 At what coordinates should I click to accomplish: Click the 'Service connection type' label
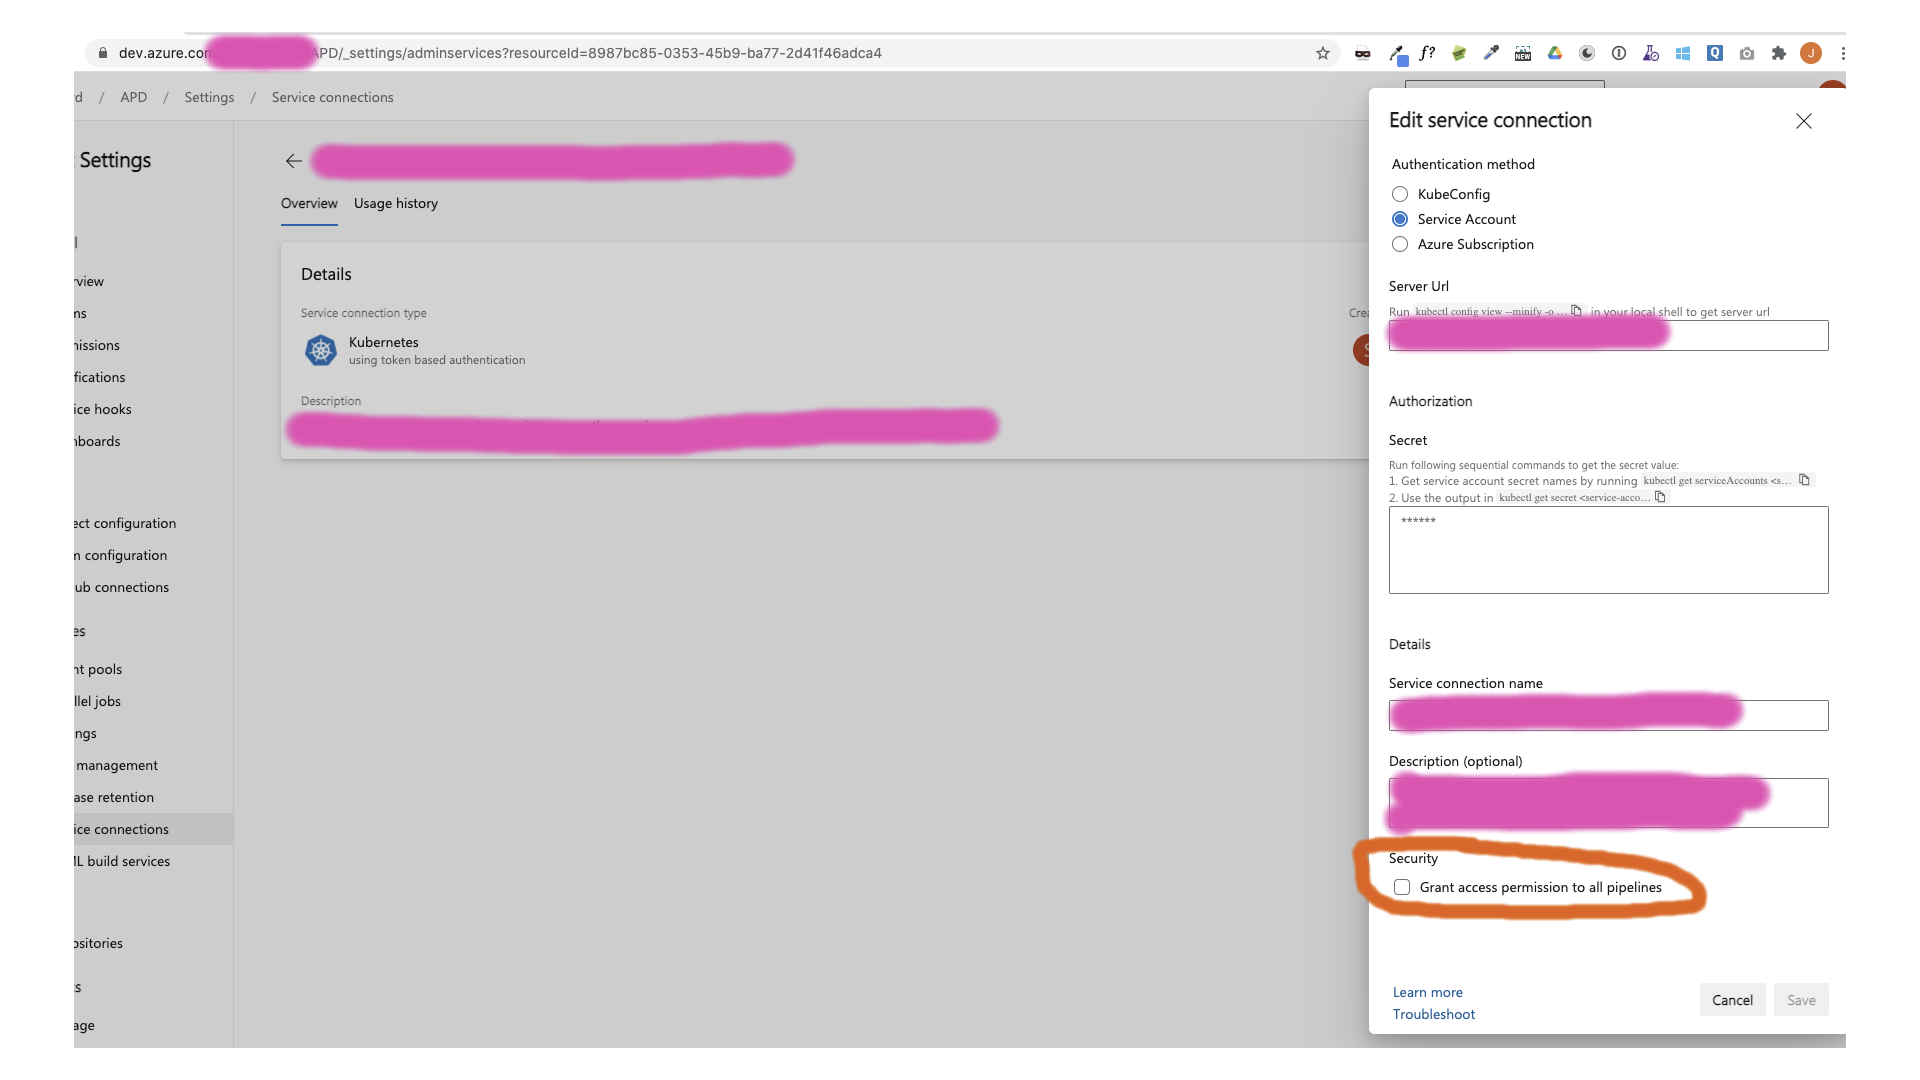coord(364,313)
